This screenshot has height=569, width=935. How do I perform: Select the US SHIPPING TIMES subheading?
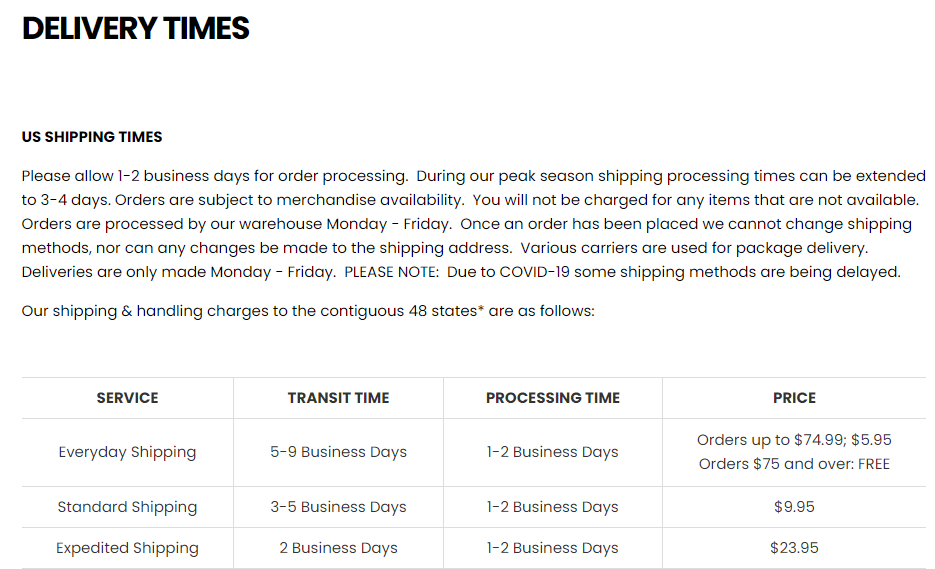(x=92, y=137)
